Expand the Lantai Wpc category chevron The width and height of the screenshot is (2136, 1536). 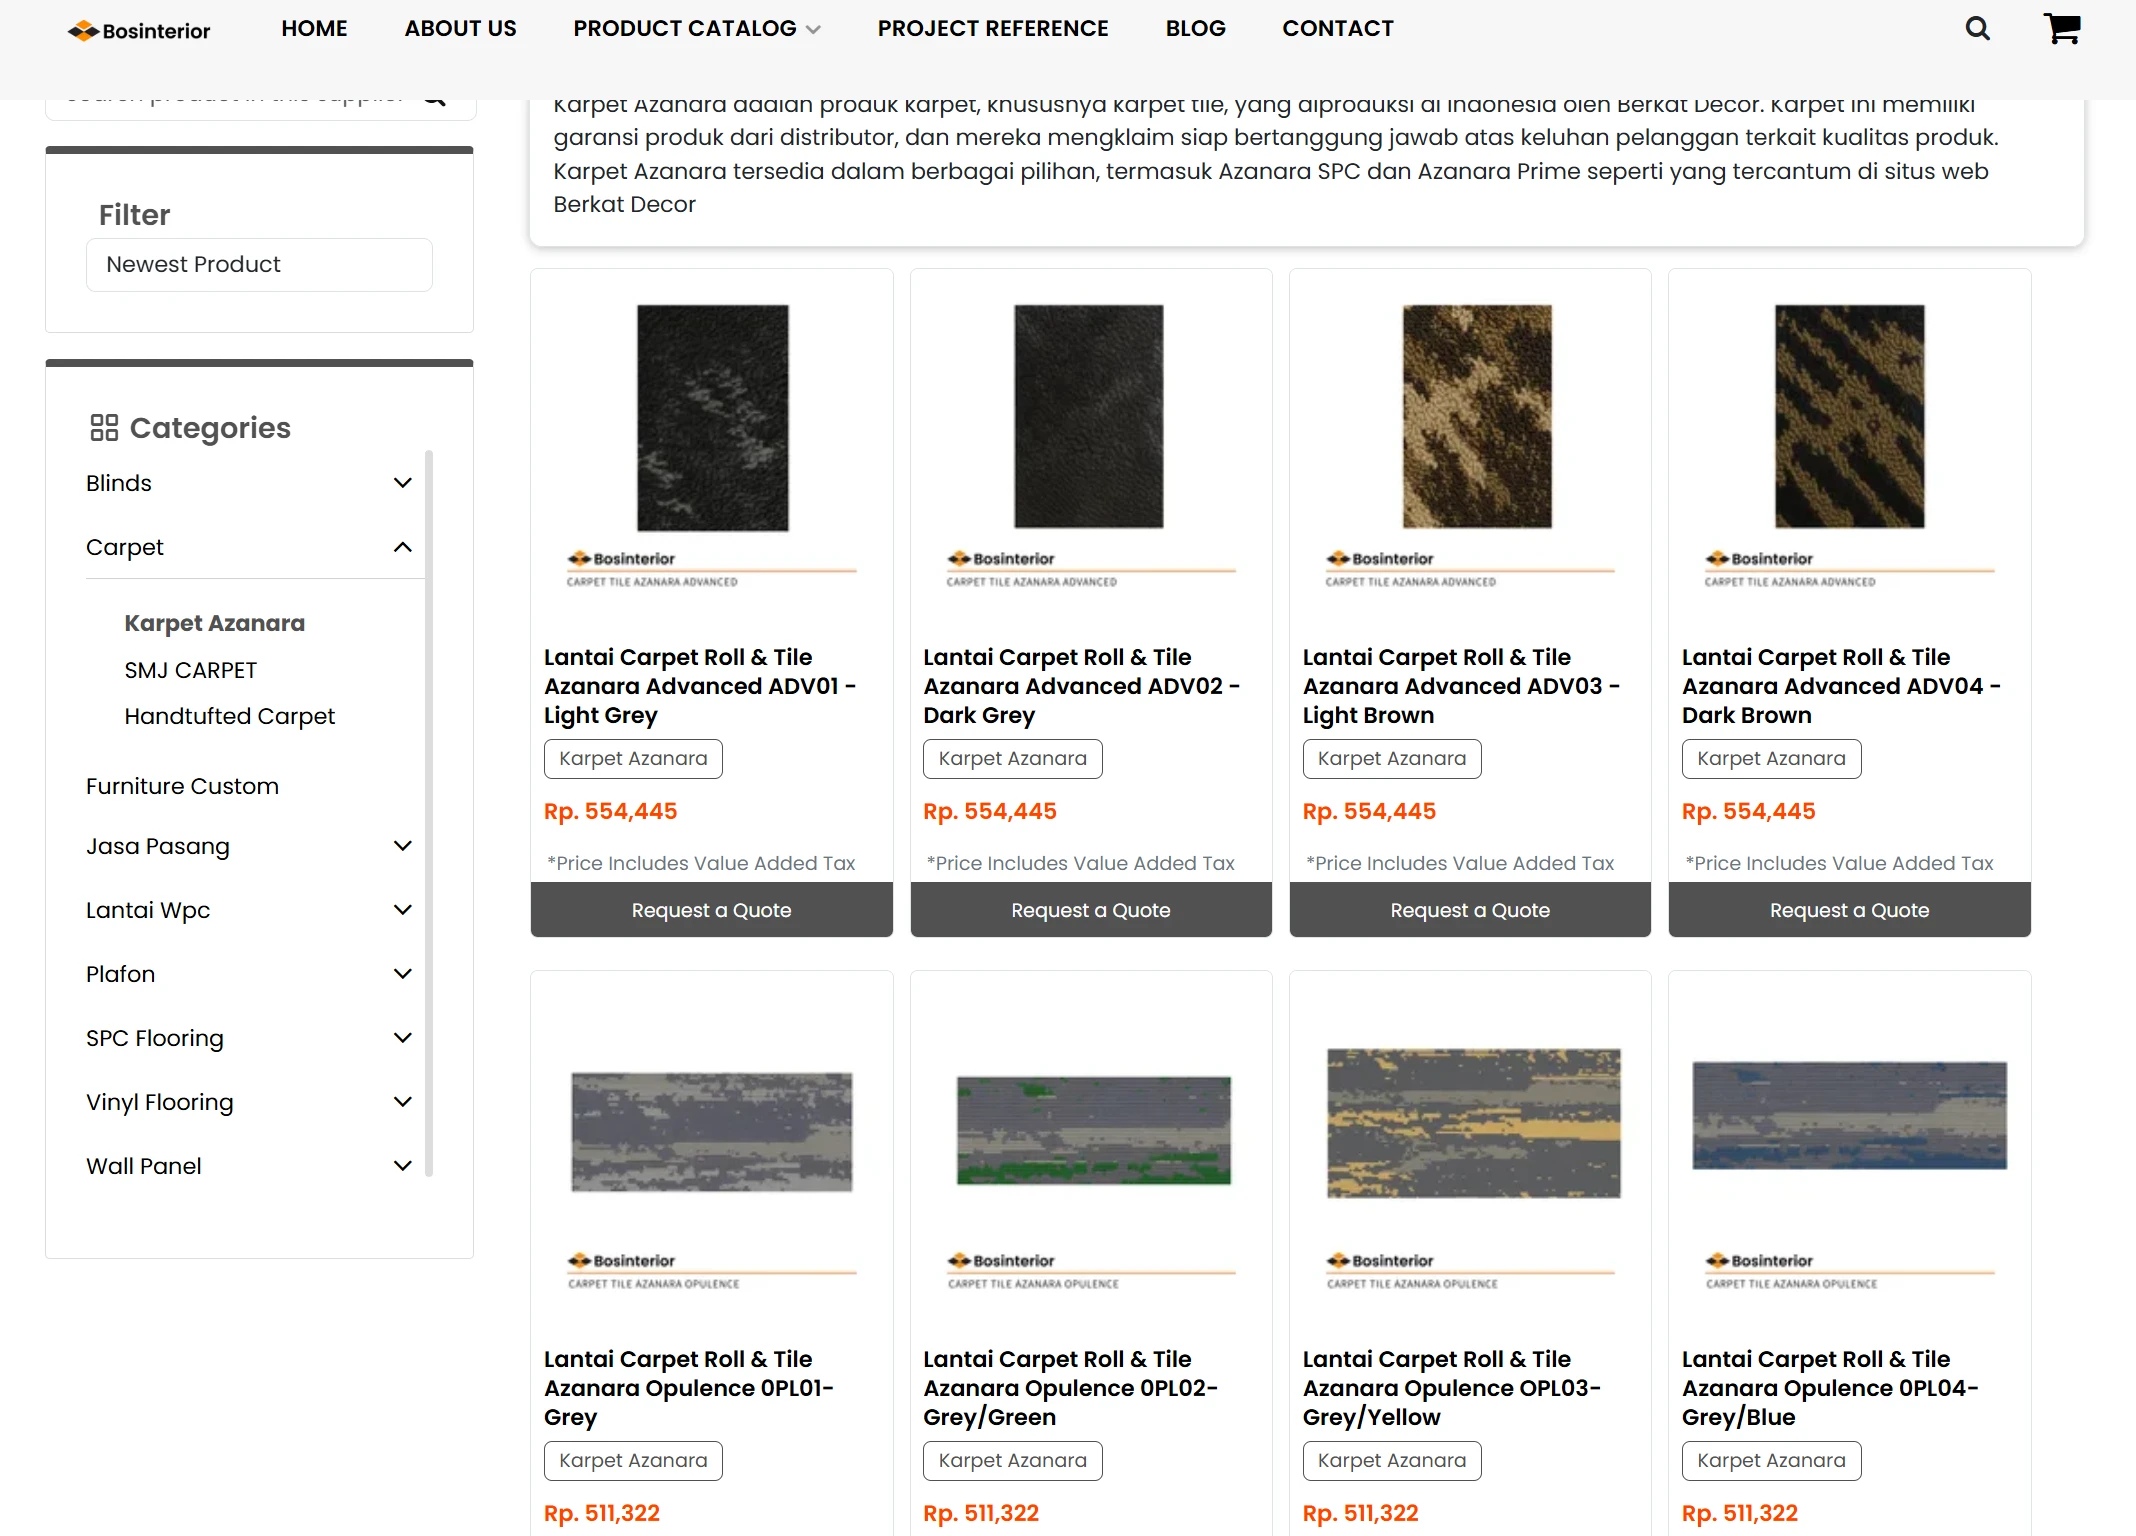tap(403, 910)
